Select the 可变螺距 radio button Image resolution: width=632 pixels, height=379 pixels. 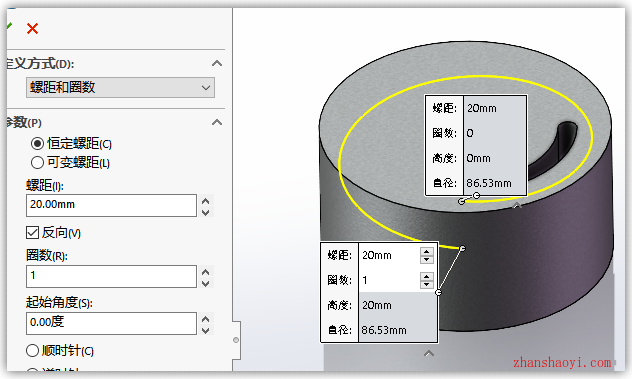coord(37,162)
